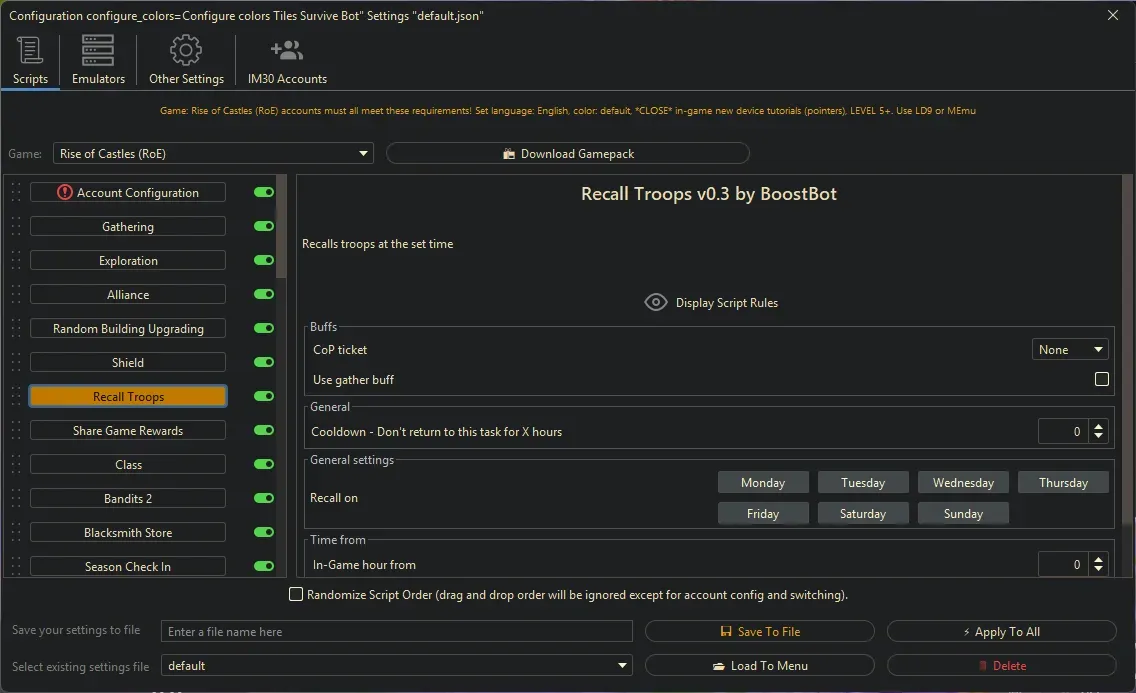Click the Emulators server stack icon
This screenshot has height=693, width=1136.
click(98, 50)
